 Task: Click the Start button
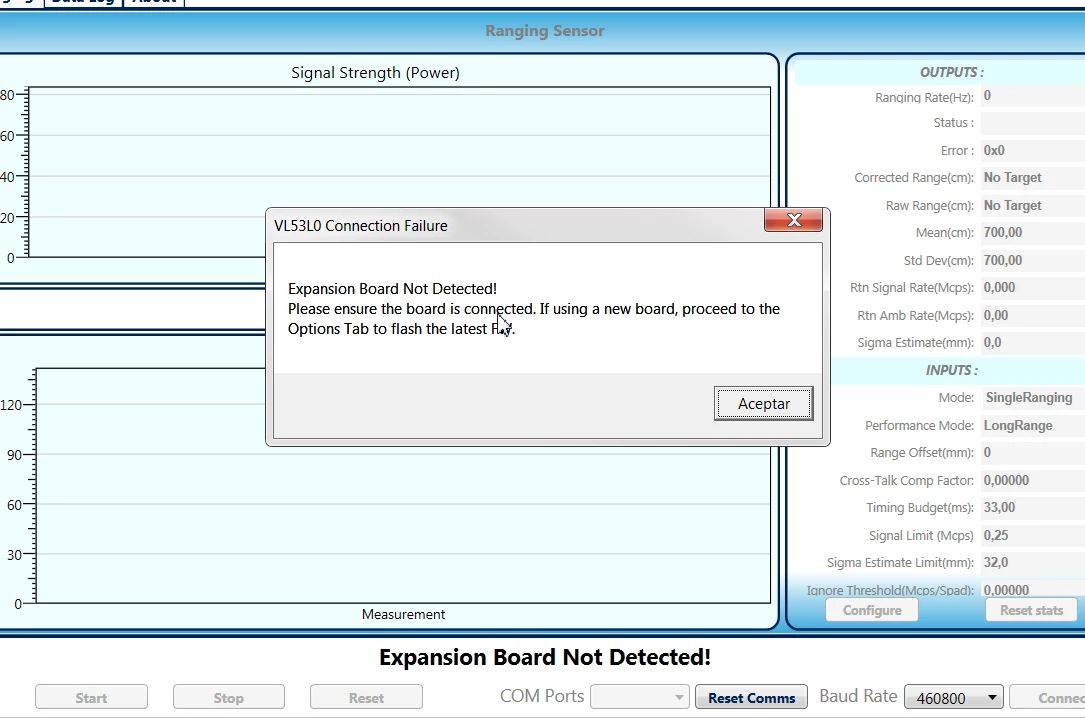(x=91, y=697)
